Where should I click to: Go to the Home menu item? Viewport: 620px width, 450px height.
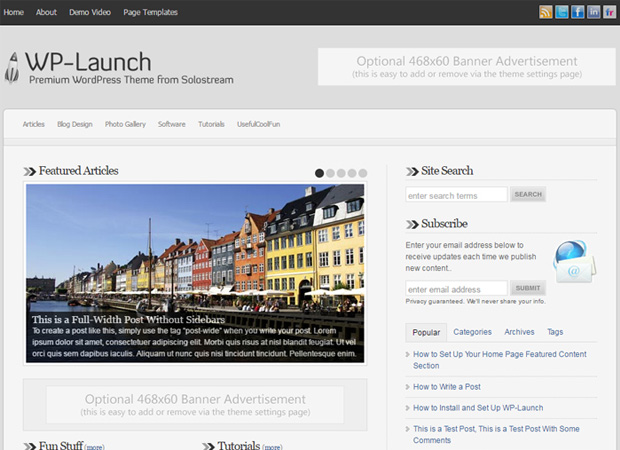[x=13, y=12]
